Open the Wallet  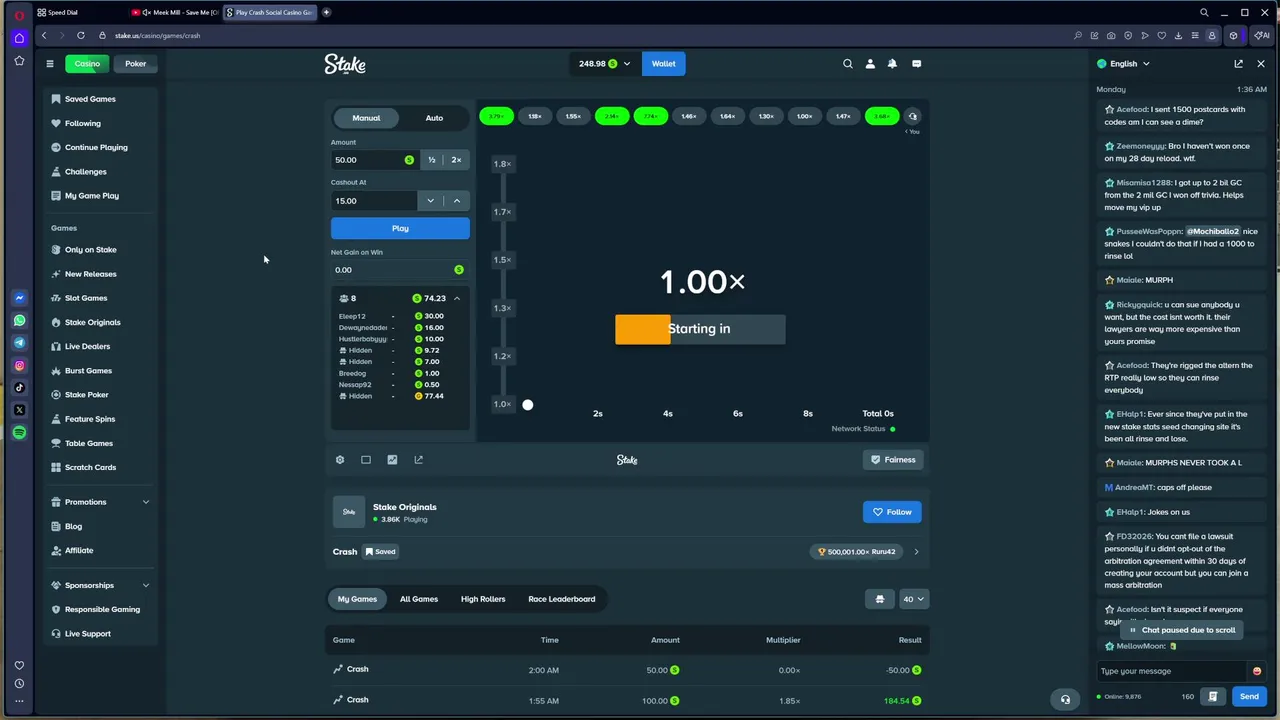click(663, 64)
